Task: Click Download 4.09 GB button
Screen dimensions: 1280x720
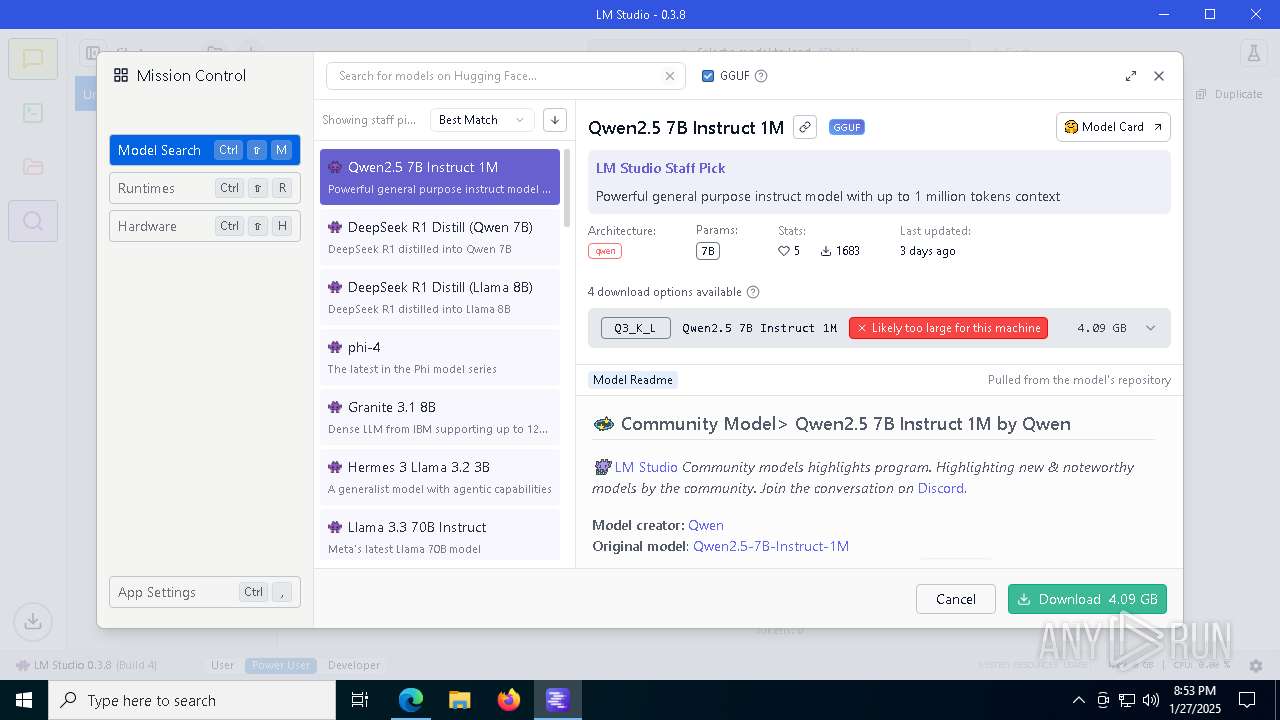Action: point(1087,599)
